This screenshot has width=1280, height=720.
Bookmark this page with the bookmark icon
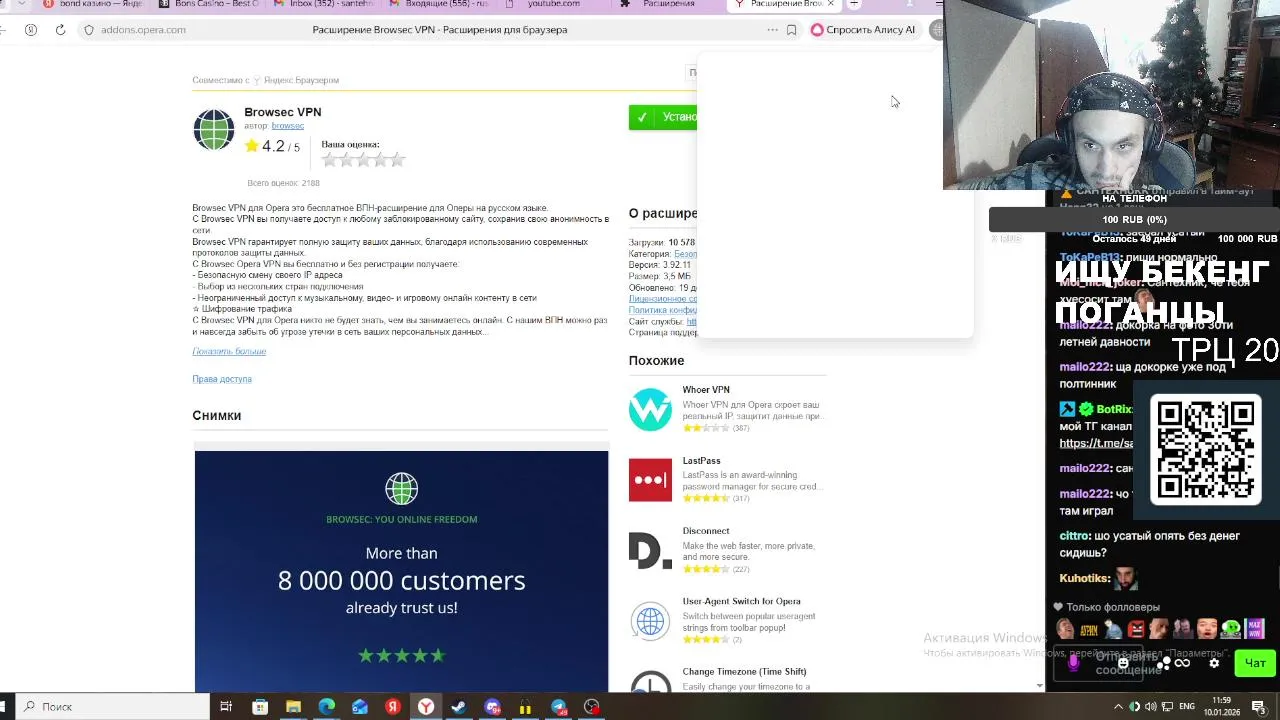point(791,30)
